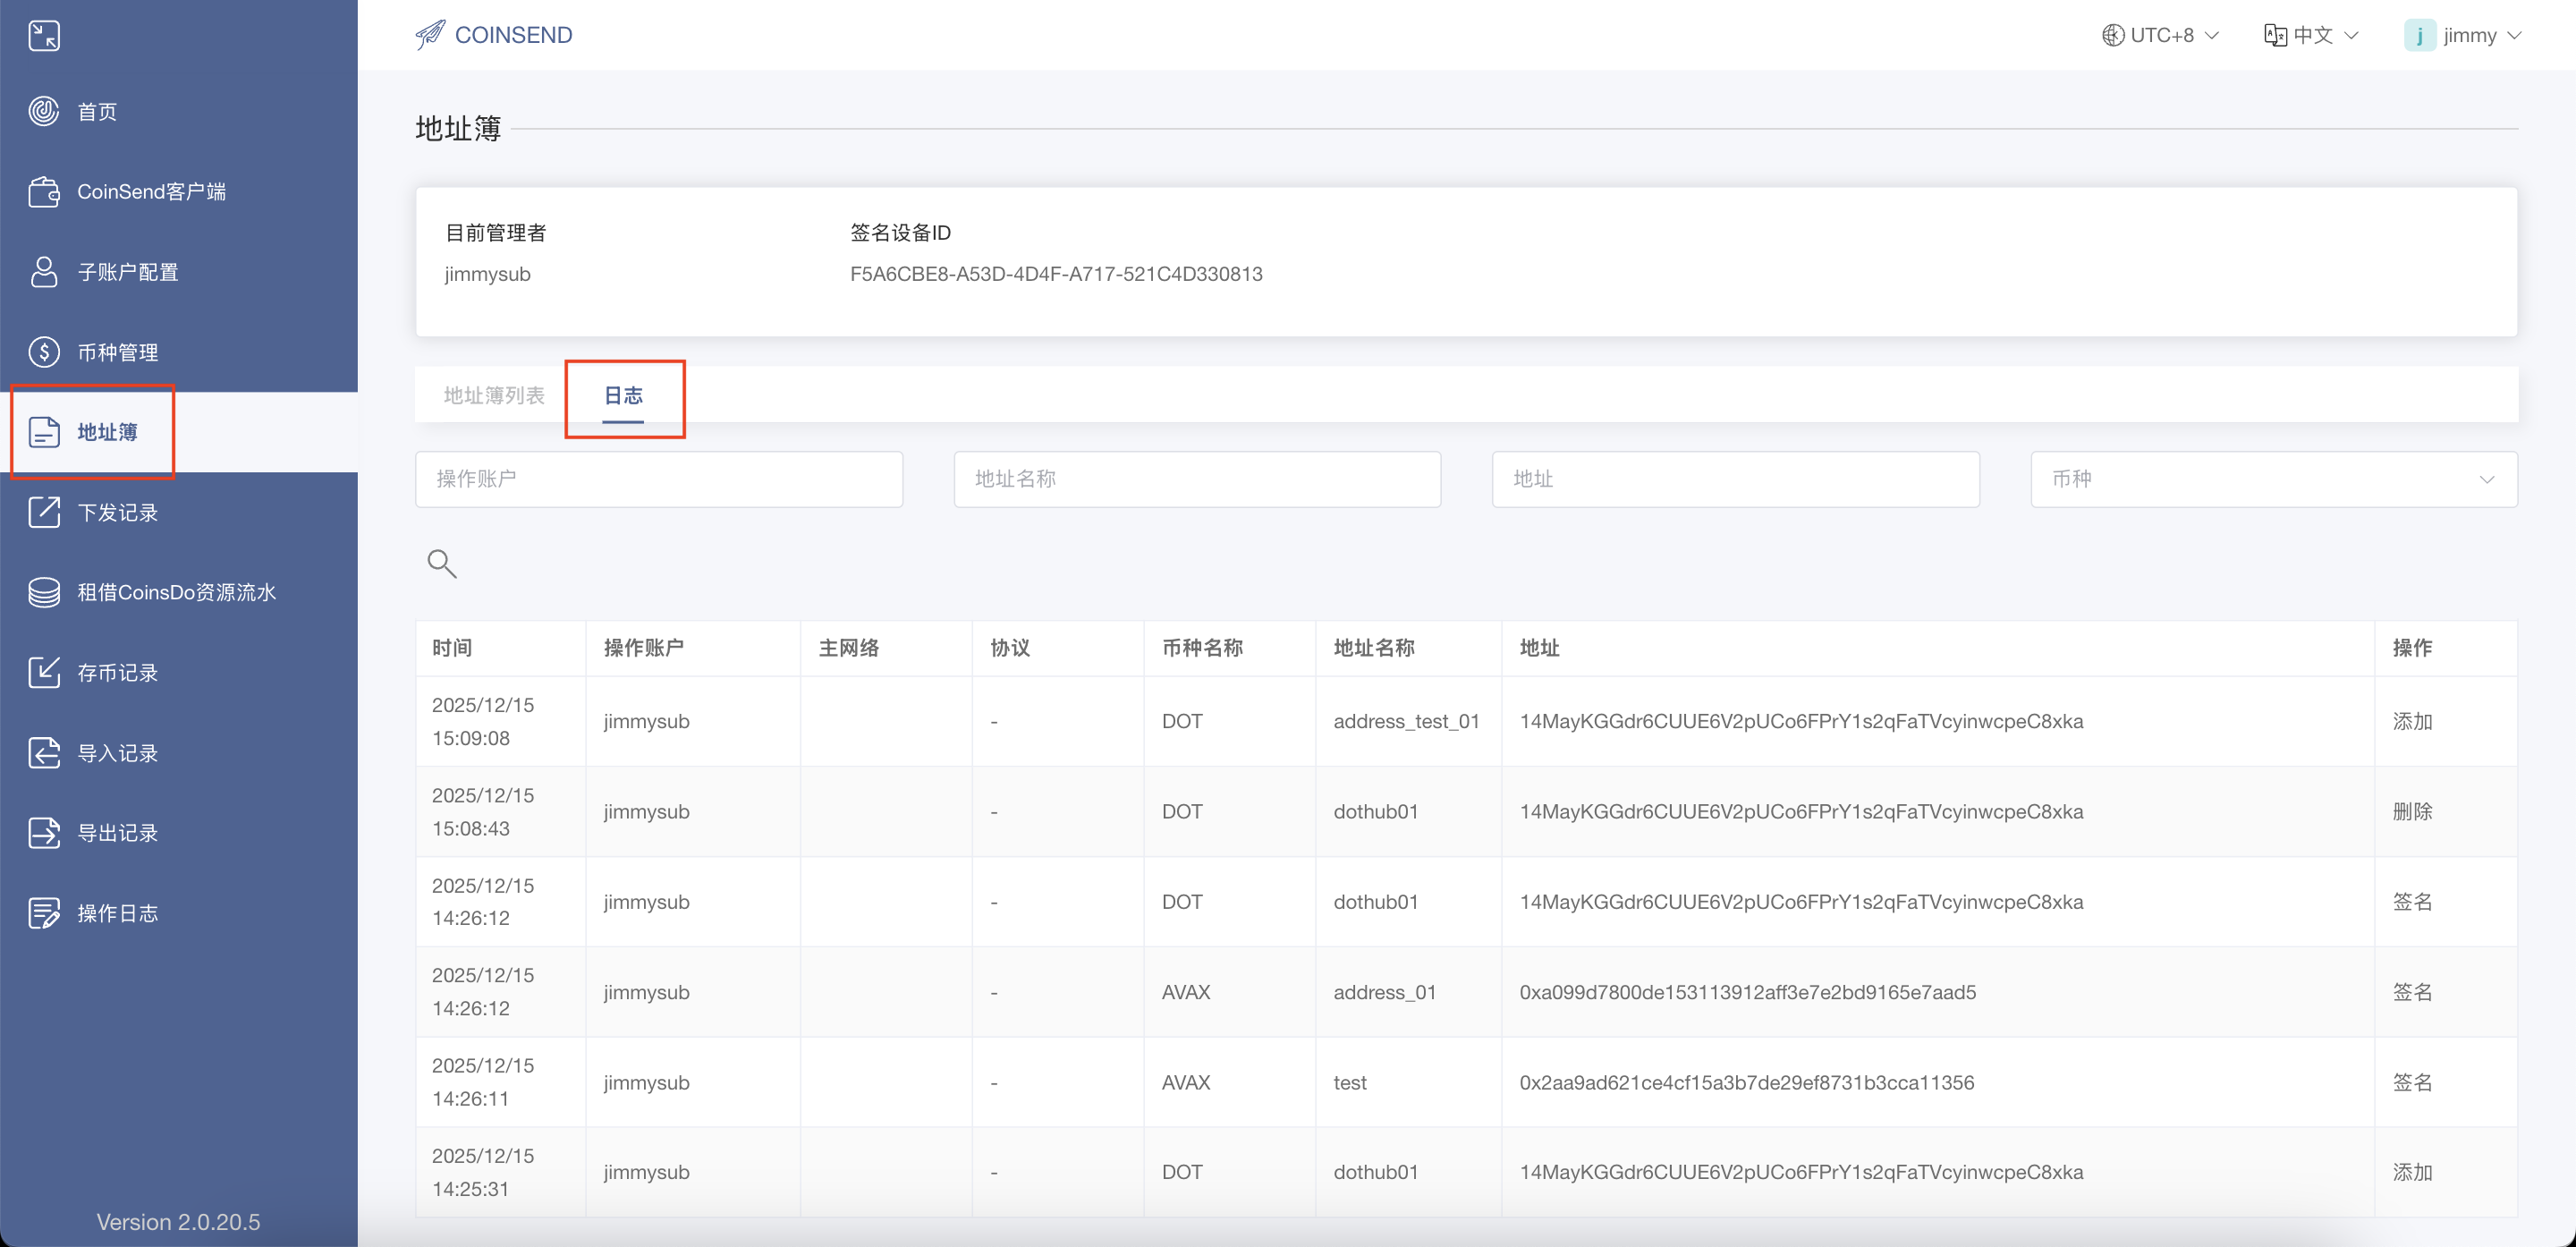
Task: Select the 日志 tab
Action: 623,395
